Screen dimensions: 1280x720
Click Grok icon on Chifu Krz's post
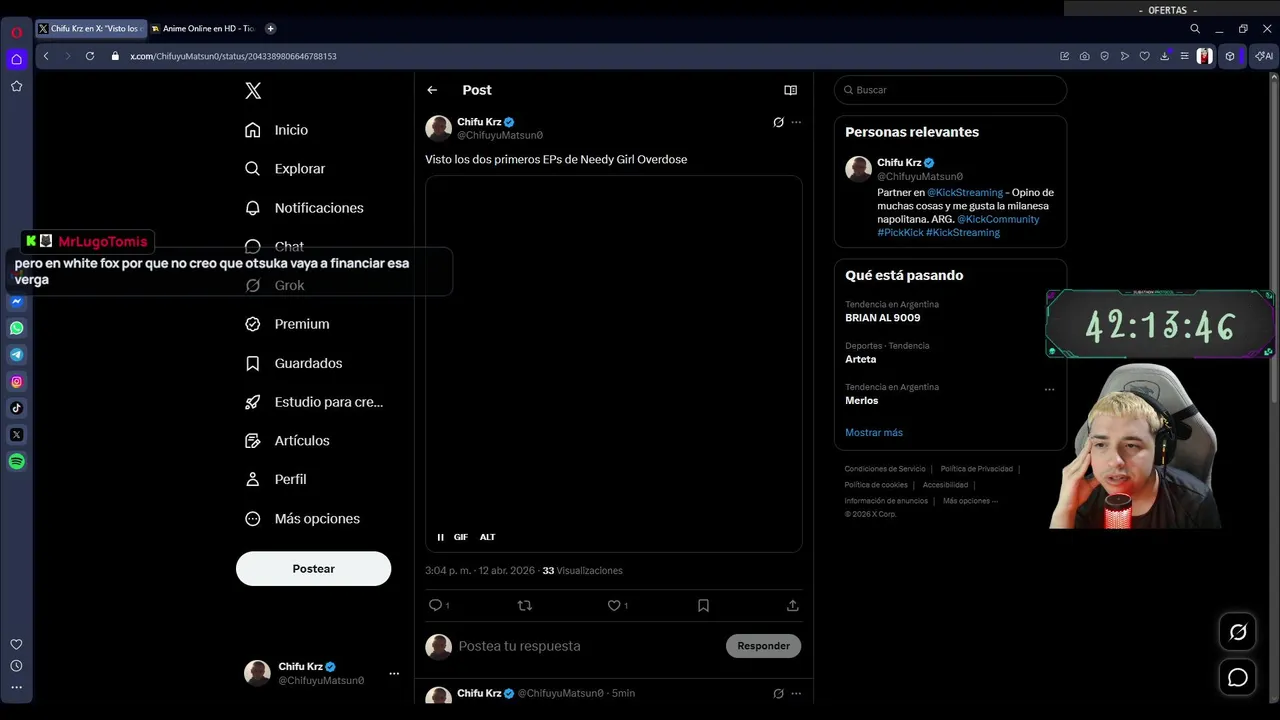point(778,122)
